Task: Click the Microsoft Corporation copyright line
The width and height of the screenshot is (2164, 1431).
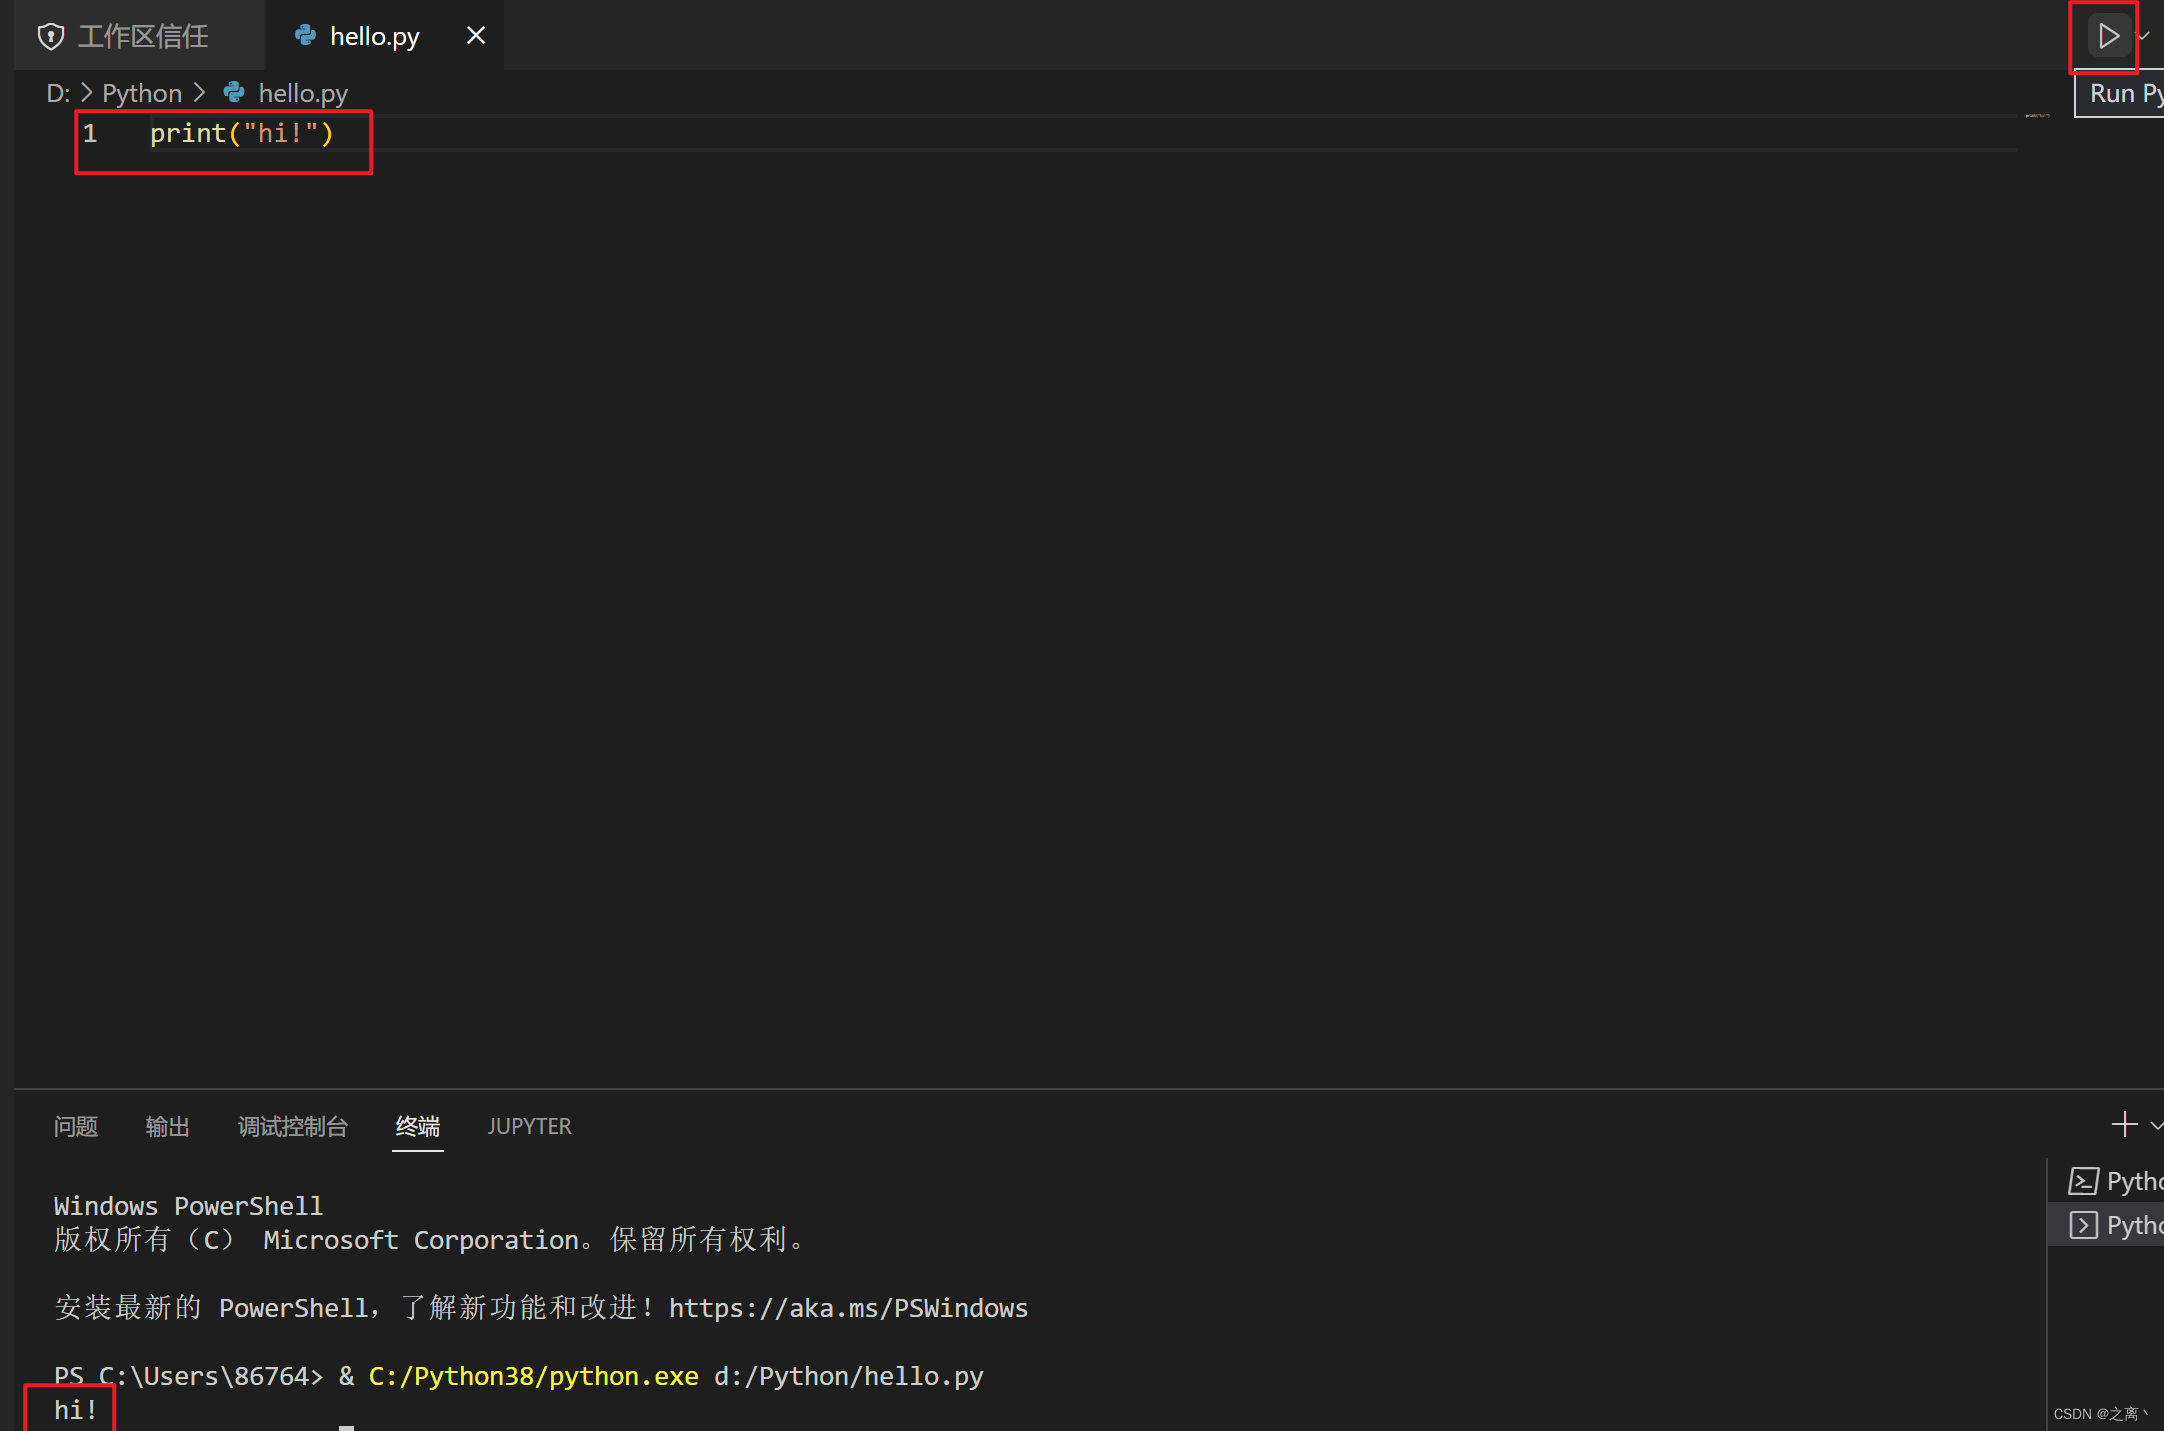Action: coord(430,1240)
